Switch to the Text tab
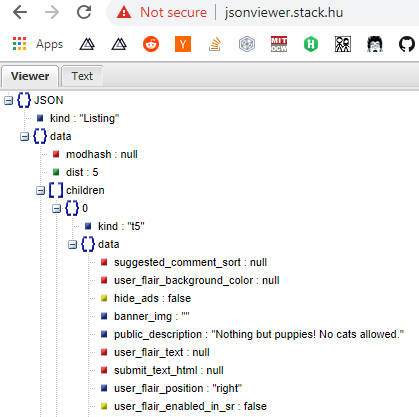419x417 pixels. coord(82,76)
